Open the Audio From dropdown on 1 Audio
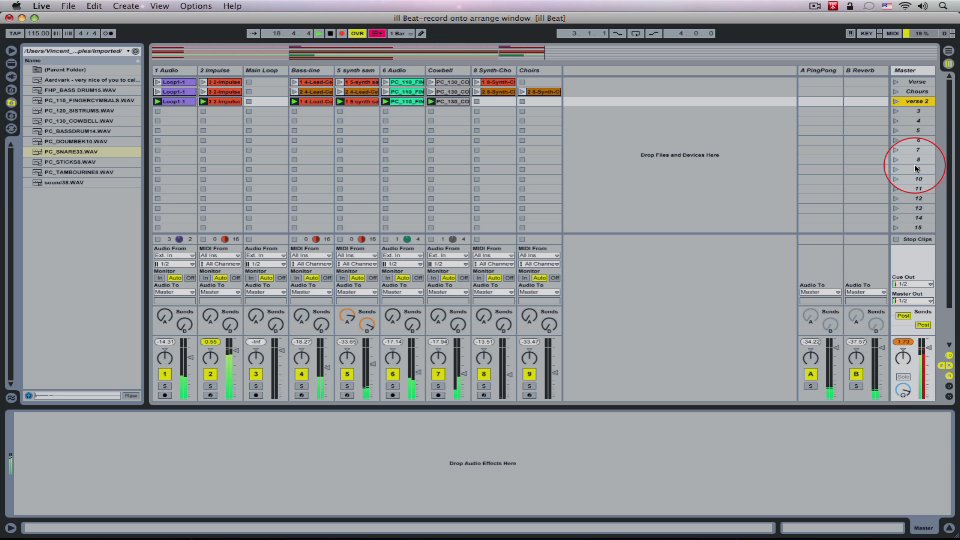The width and height of the screenshot is (960, 540). (x=174, y=255)
